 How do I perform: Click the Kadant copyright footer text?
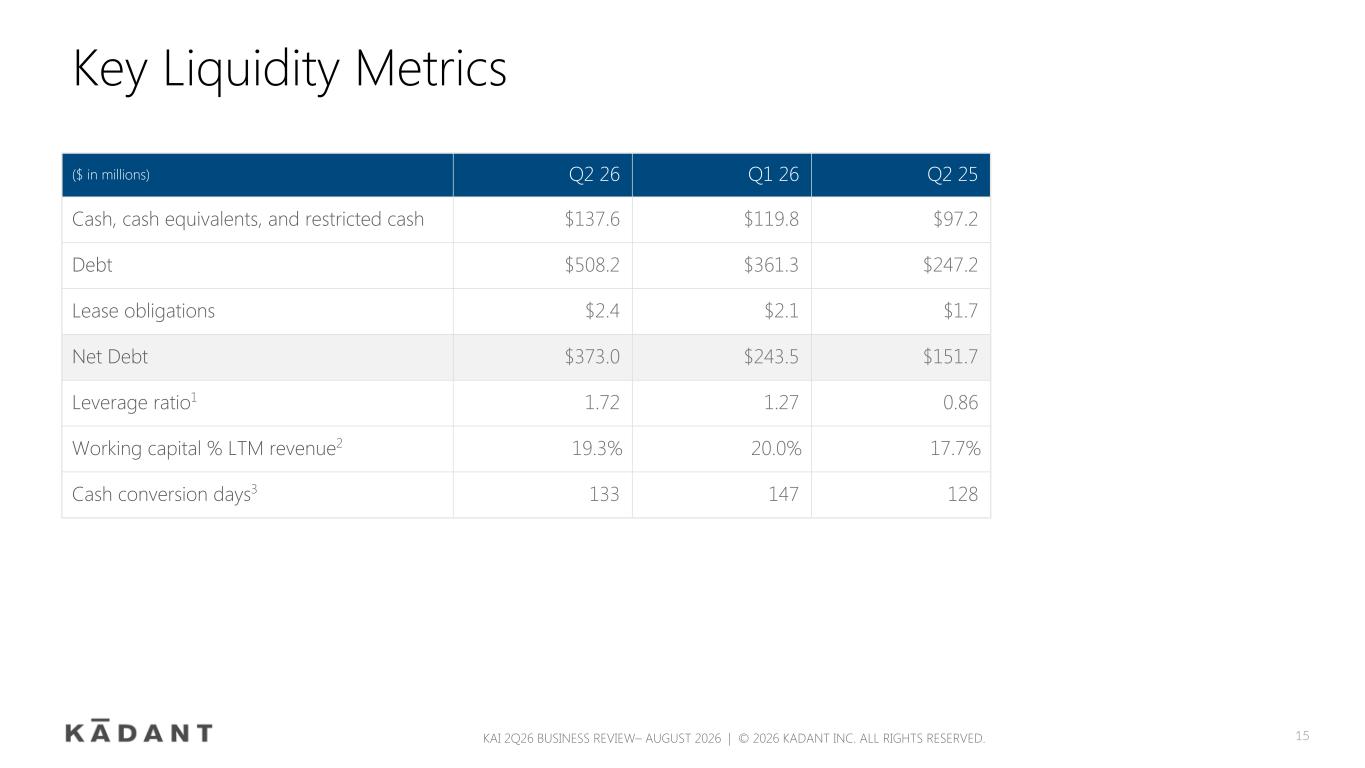tap(734, 739)
